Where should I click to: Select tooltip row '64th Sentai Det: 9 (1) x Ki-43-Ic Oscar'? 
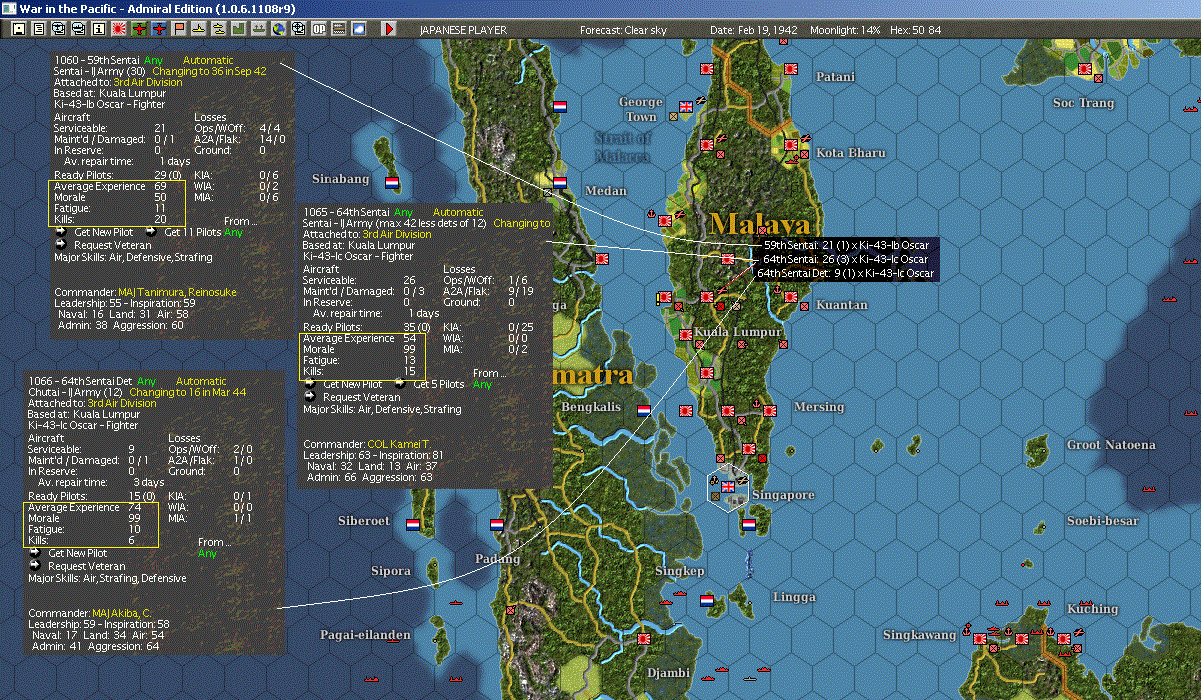(x=846, y=273)
